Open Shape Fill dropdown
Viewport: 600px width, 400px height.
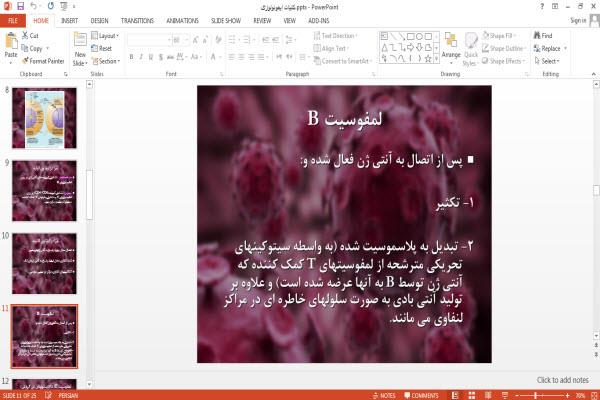[499, 36]
